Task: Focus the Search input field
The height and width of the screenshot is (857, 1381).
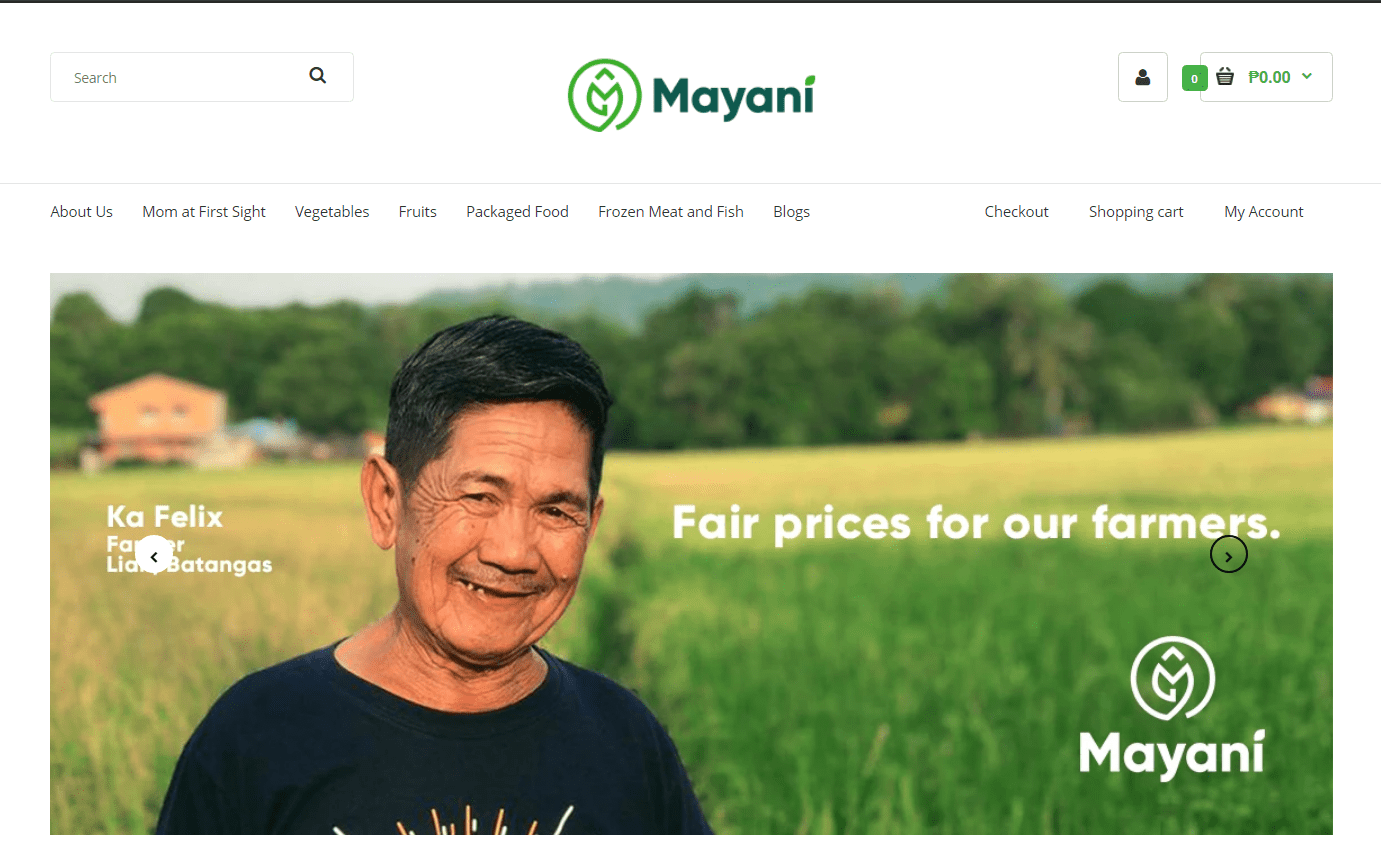Action: tap(185, 77)
